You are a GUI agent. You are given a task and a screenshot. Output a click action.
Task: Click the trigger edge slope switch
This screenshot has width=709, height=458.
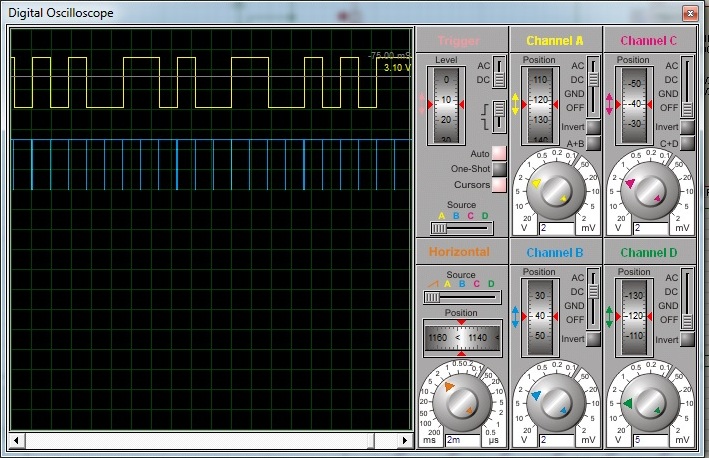499,117
